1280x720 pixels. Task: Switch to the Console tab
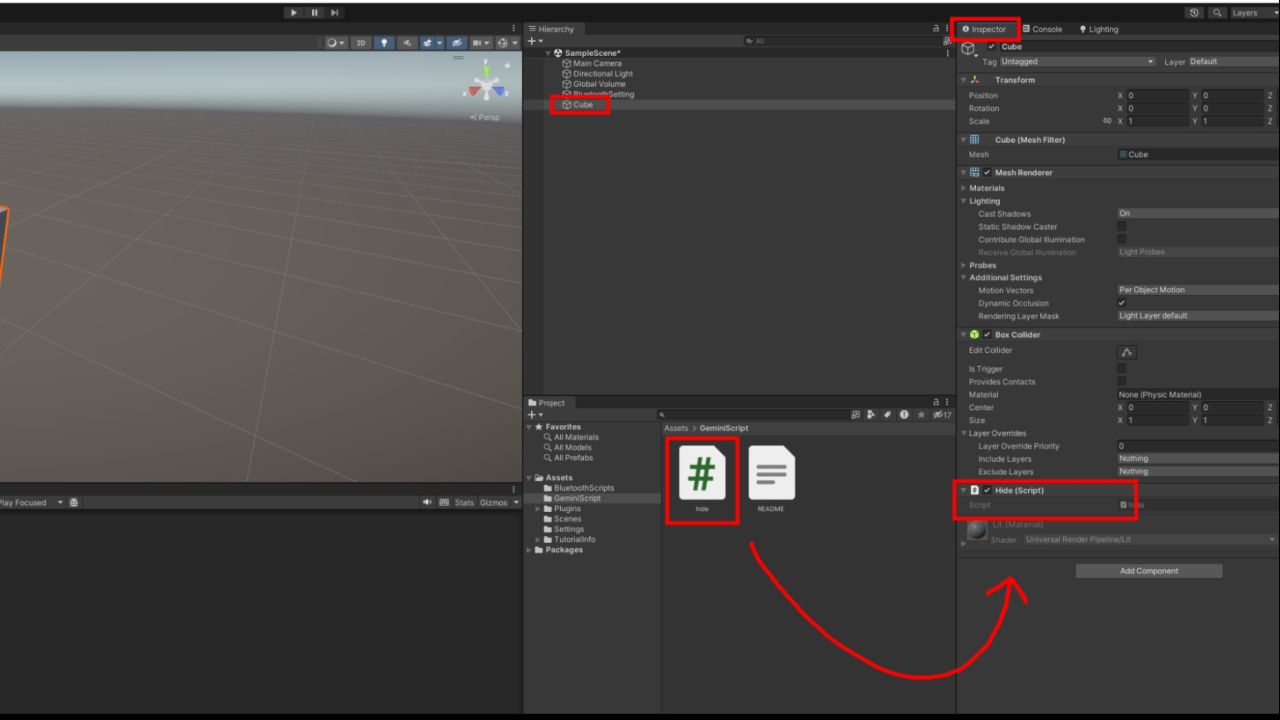[1042, 29]
